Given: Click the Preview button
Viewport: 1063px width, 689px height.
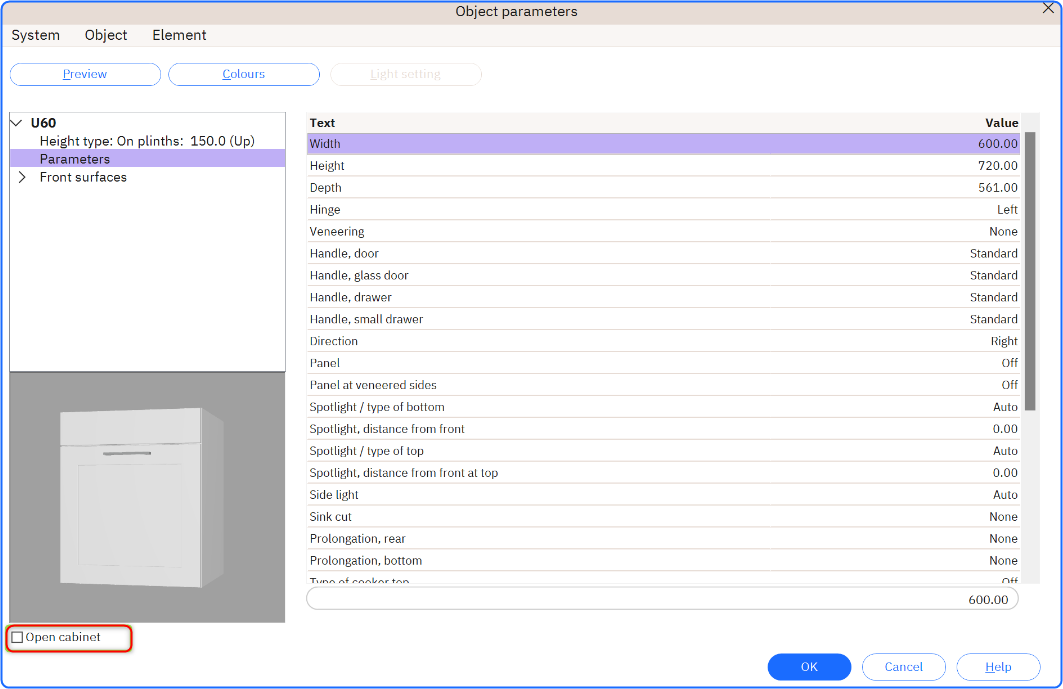Looking at the screenshot, I should 85,74.
